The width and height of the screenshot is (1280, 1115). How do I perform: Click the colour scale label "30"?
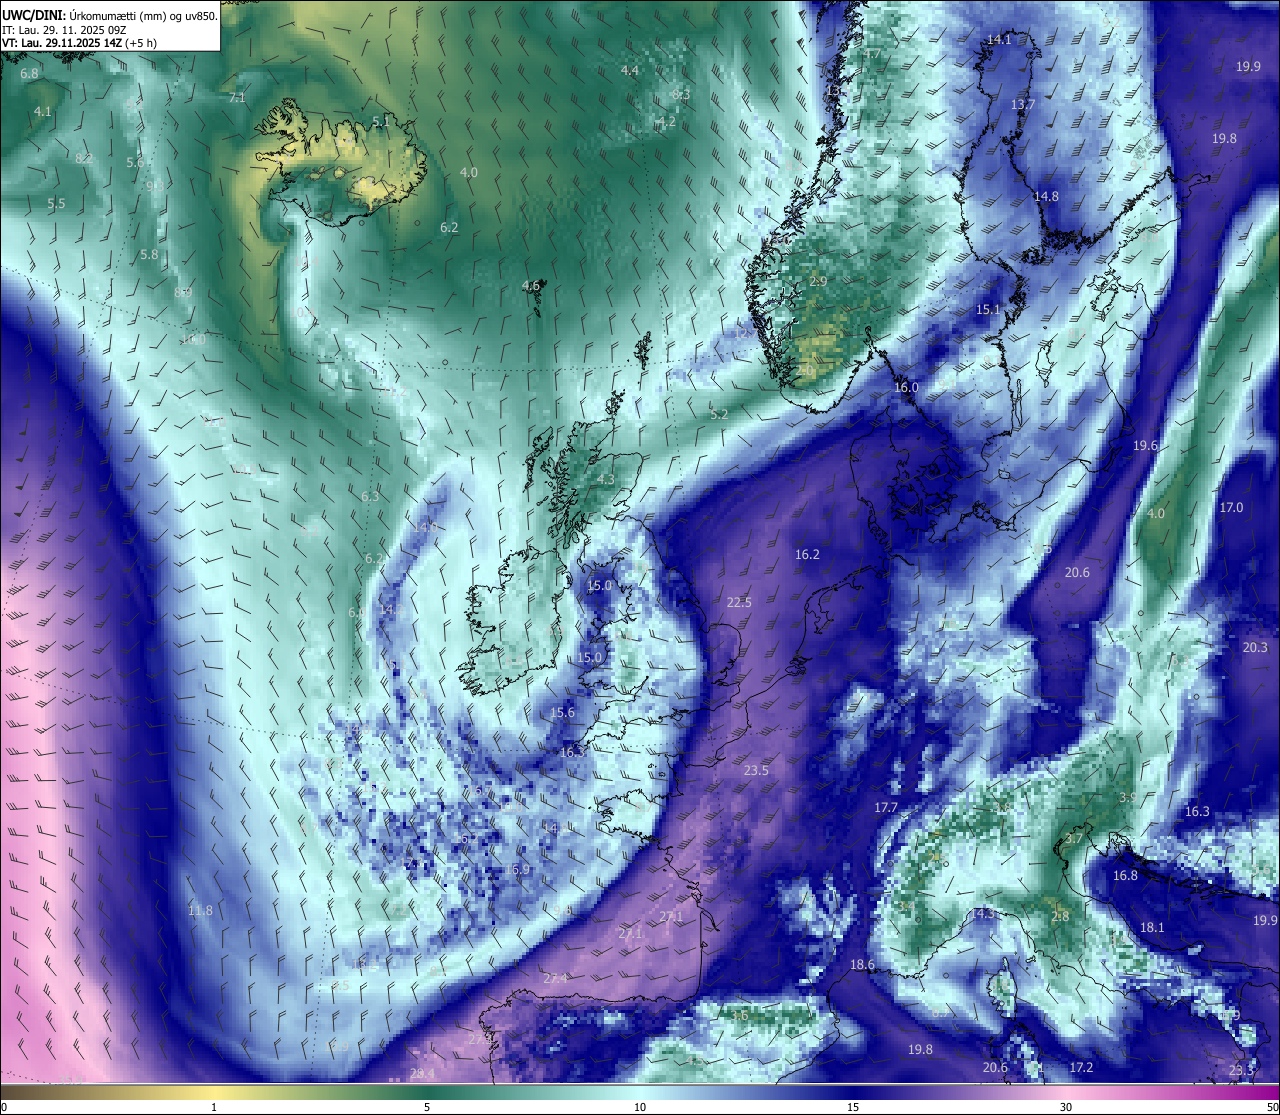point(1066,1107)
